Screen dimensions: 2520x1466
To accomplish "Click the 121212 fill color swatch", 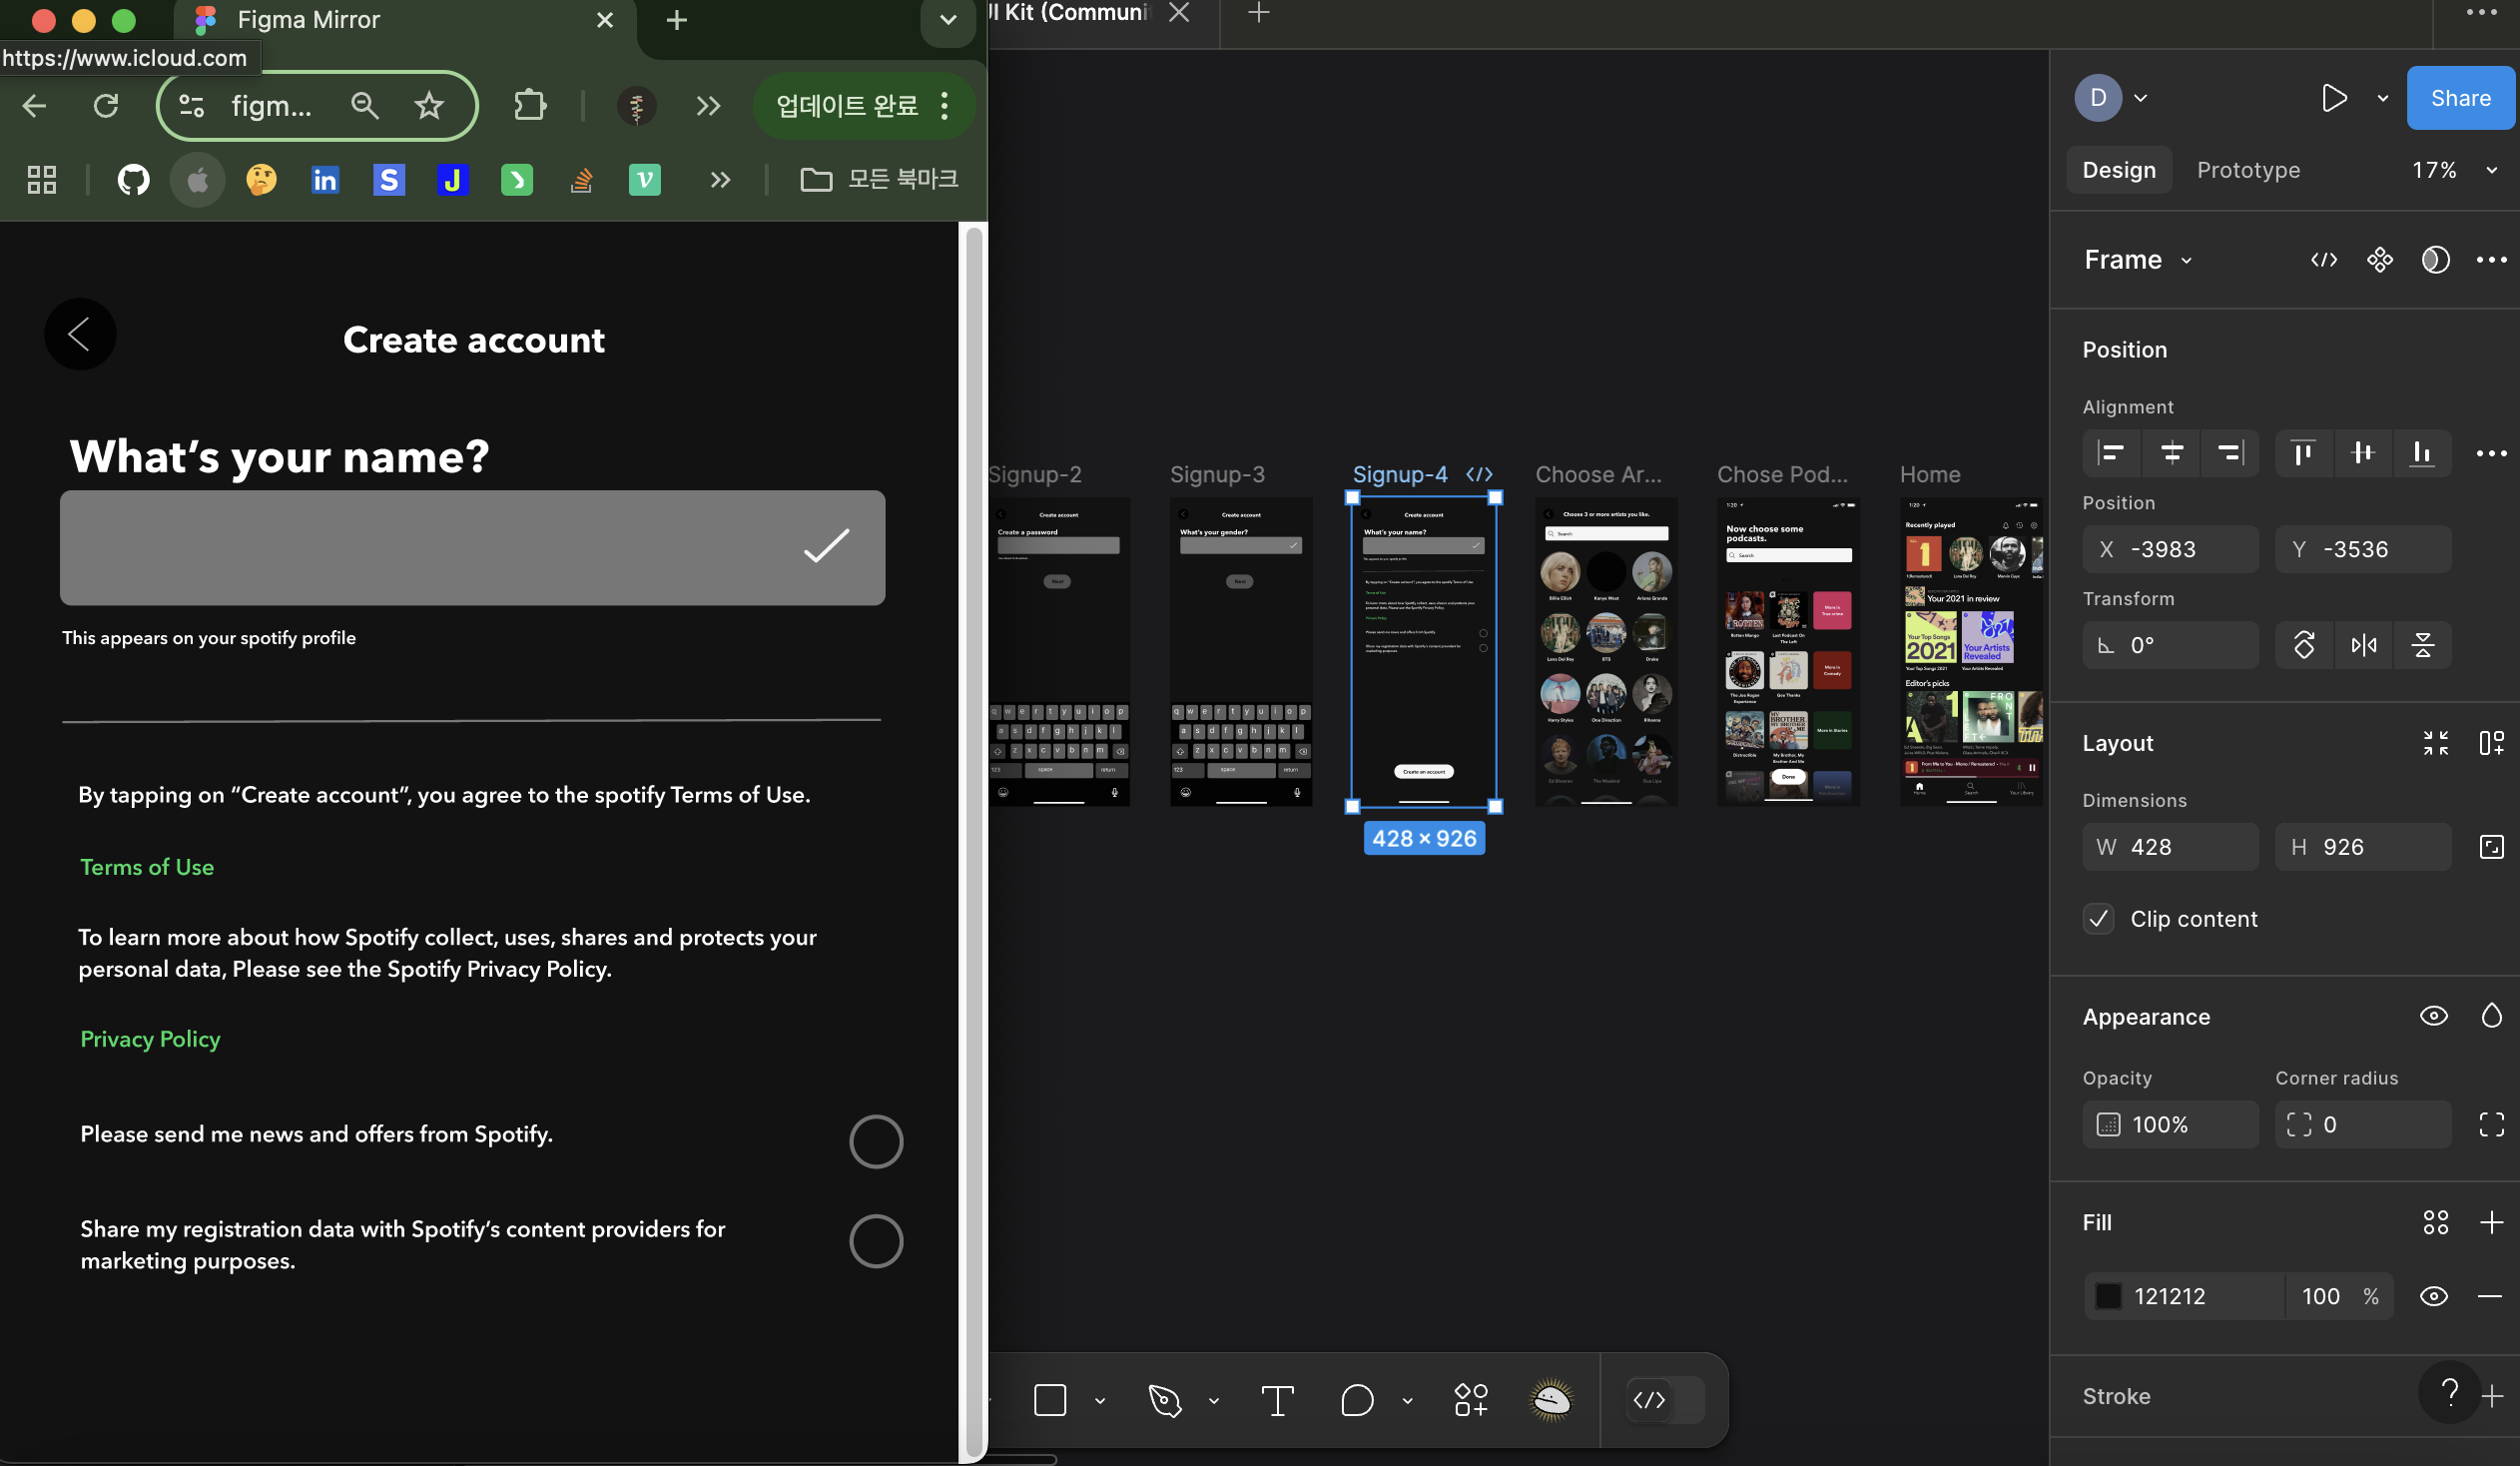I will point(2107,1296).
